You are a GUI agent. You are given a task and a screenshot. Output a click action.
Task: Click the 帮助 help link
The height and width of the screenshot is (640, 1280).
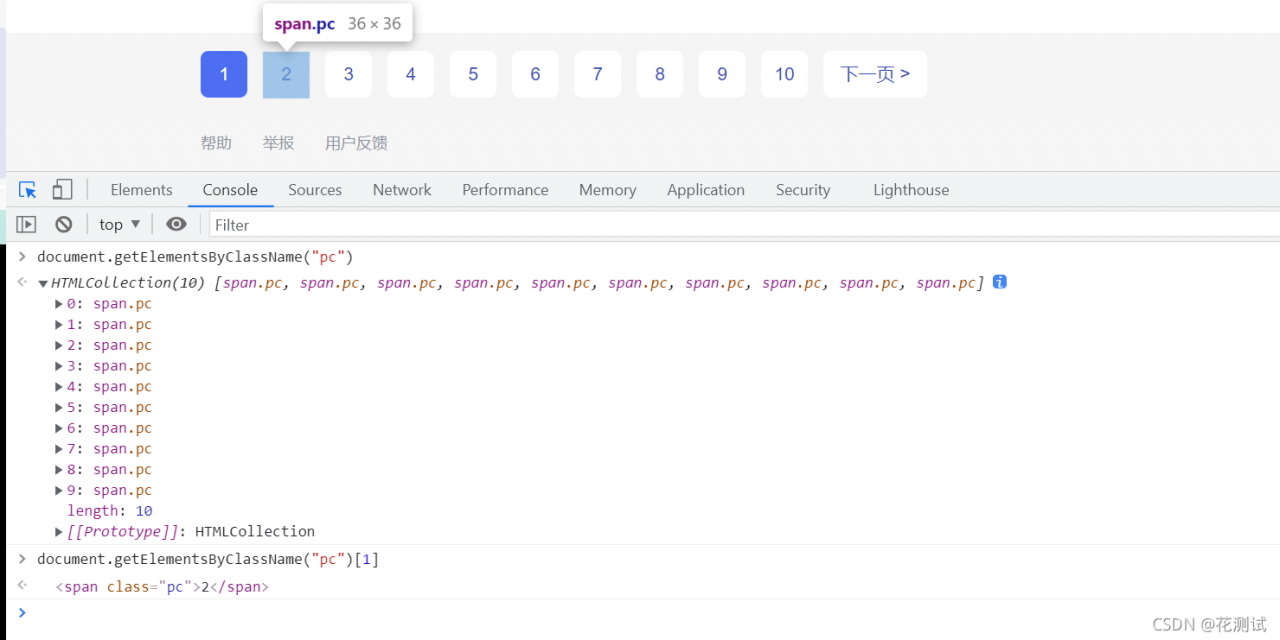coord(216,142)
